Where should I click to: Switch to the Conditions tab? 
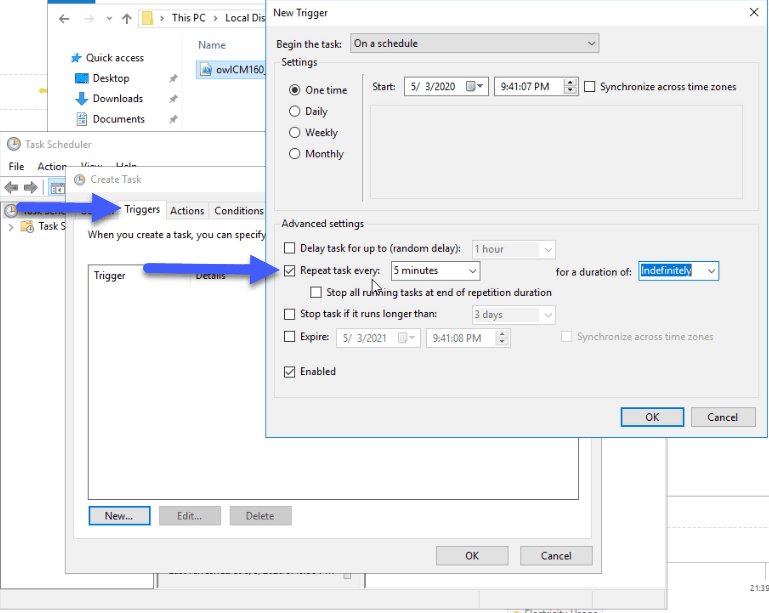[x=238, y=211]
